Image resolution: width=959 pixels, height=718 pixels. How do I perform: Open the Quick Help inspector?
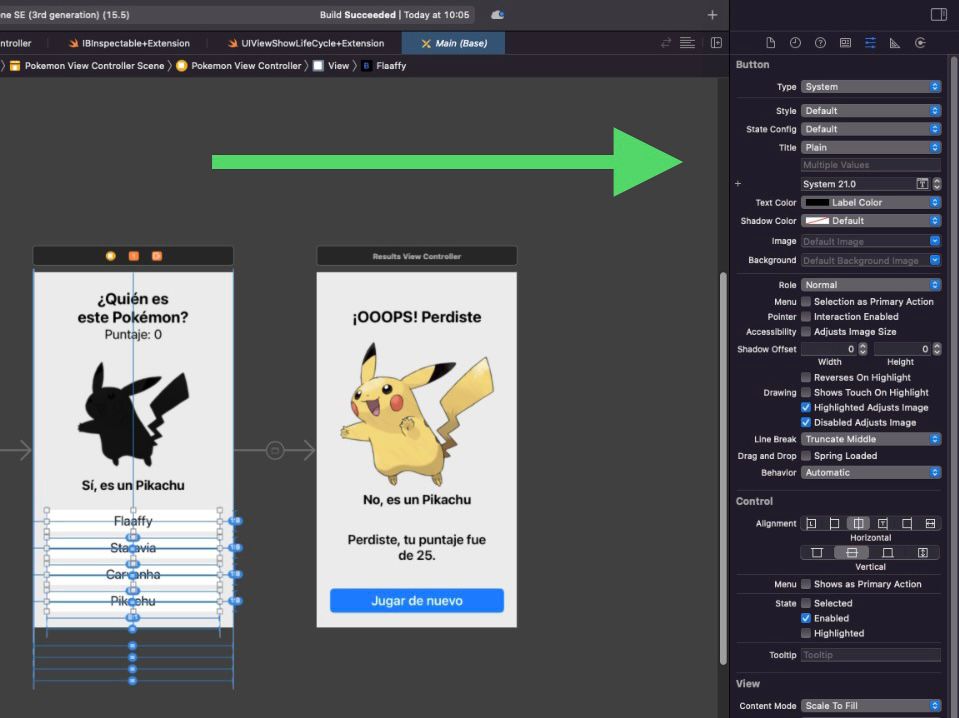click(x=820, y=43)
